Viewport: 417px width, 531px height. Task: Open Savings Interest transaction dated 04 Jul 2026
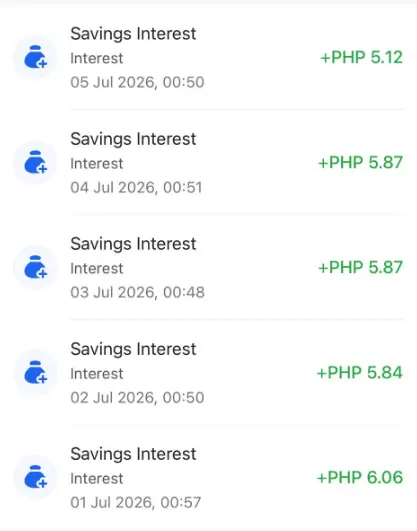208,163
